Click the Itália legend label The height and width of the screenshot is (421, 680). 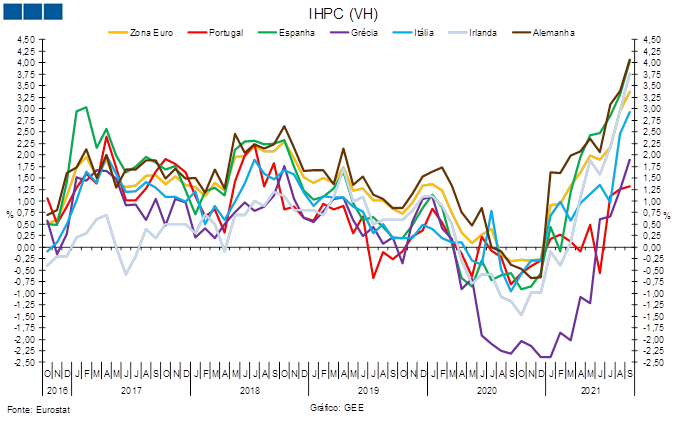point(424,33)
